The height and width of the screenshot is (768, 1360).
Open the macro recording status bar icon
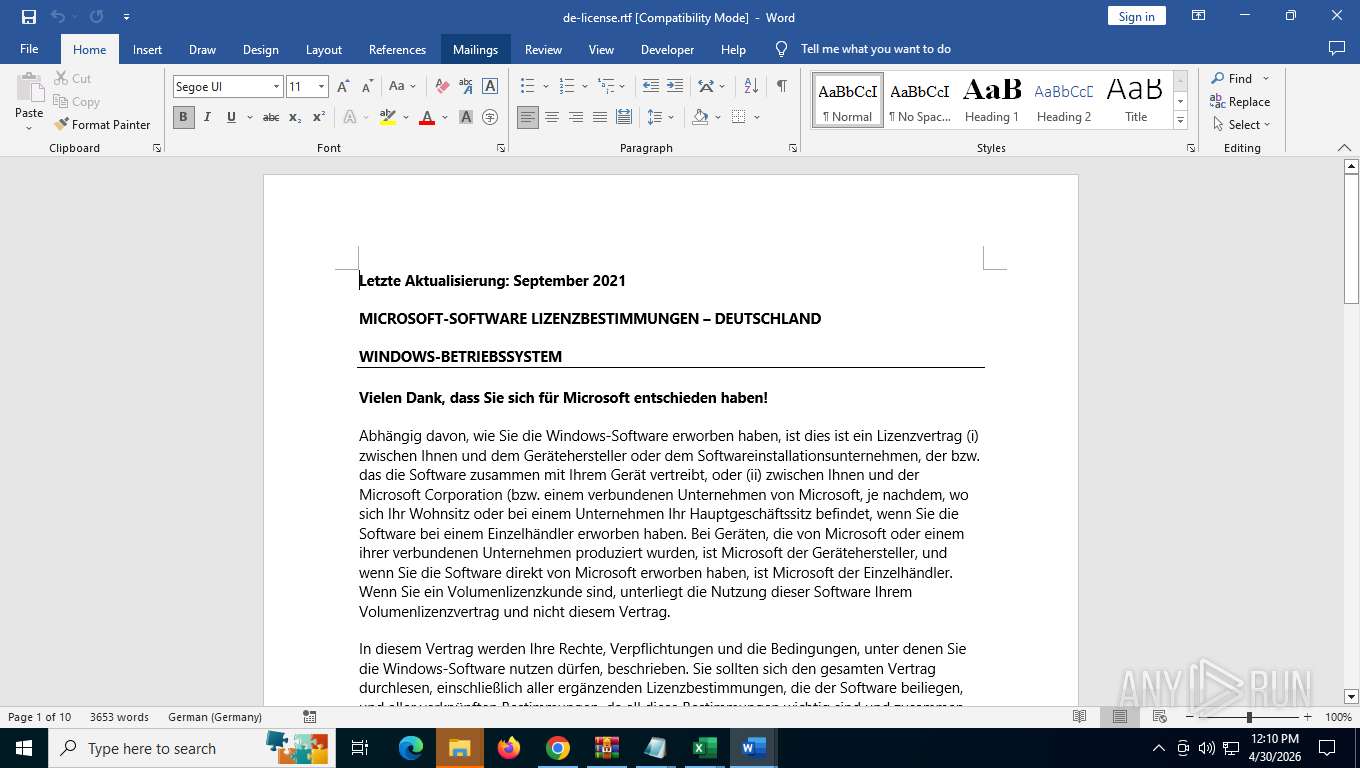310,717
